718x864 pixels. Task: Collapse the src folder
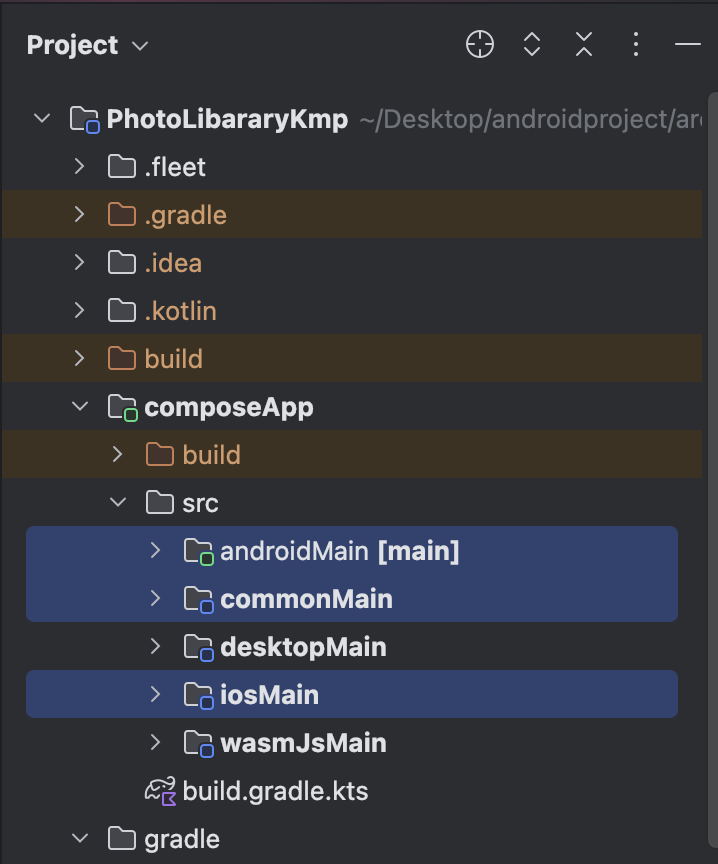pos(118,502)
